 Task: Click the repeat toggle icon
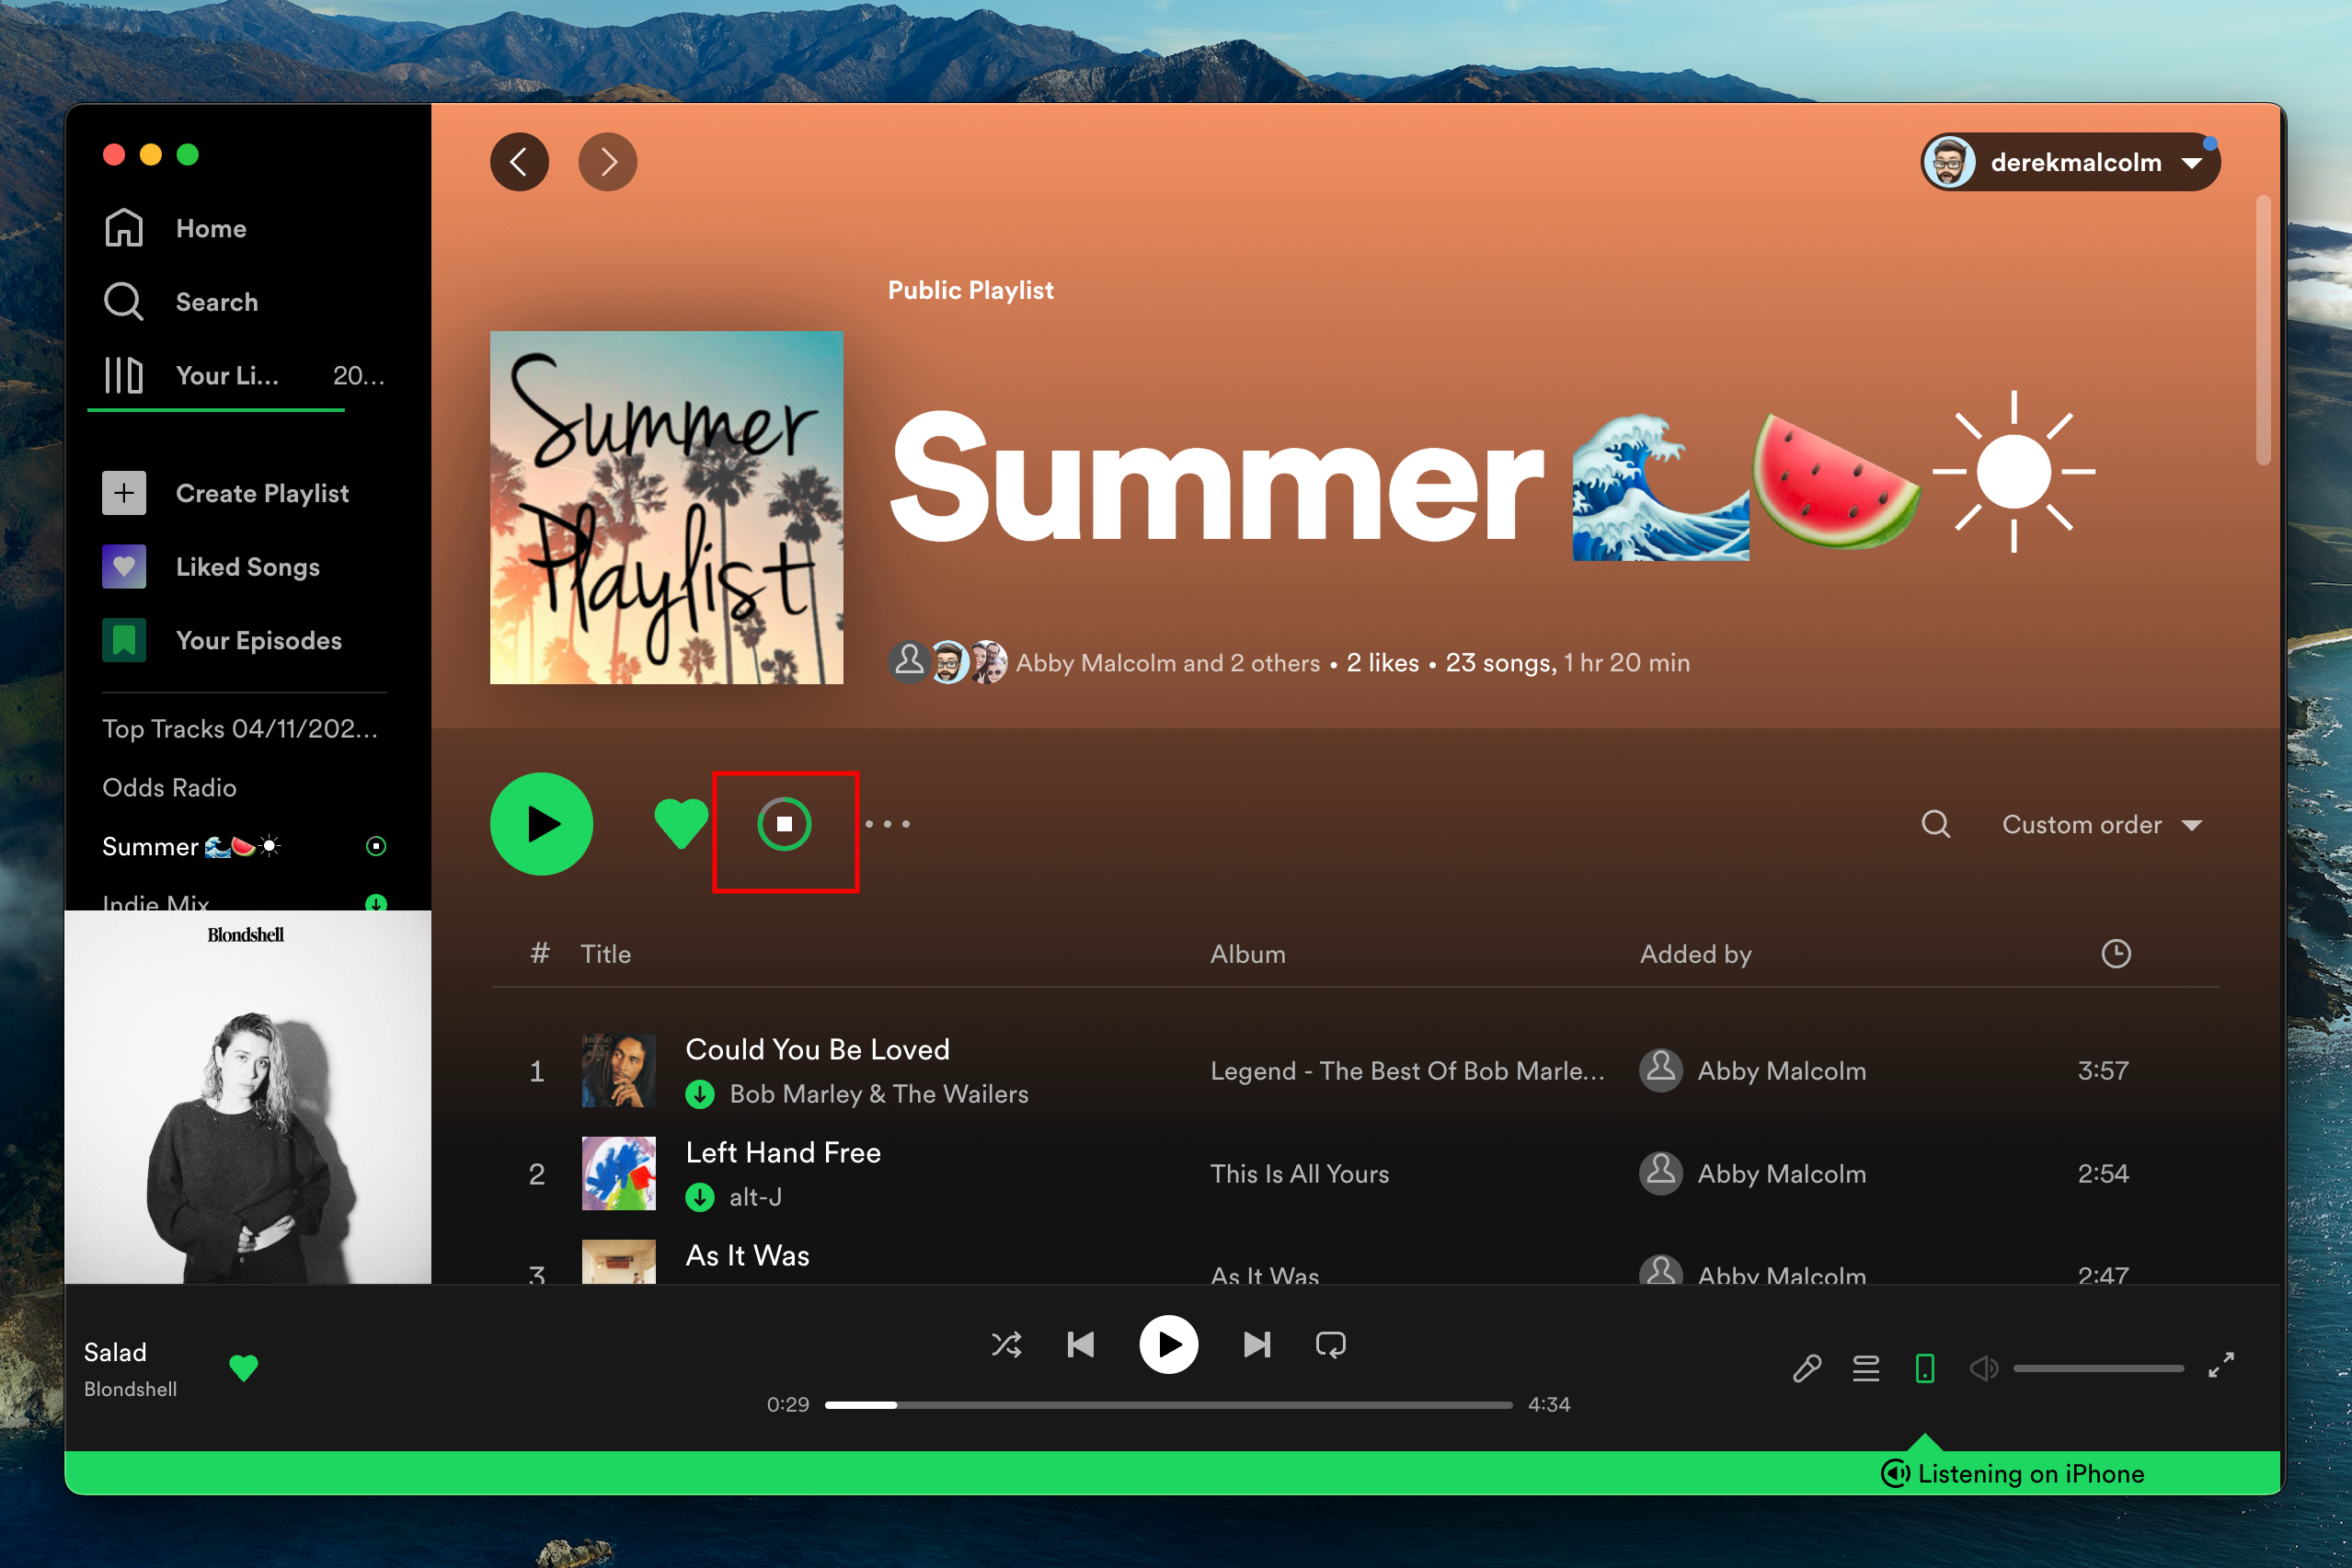pos(1334,1345)
